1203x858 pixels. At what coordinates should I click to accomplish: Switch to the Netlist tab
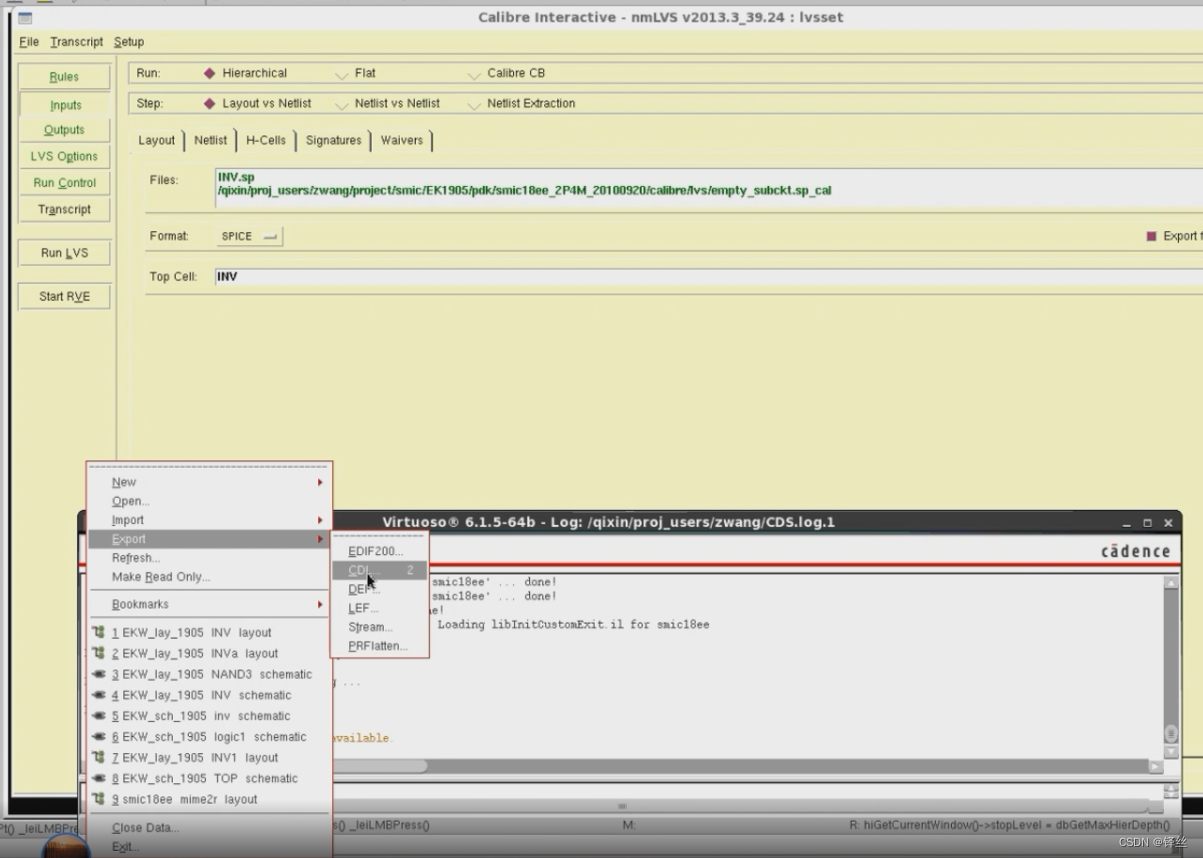[x=211, y=140]
